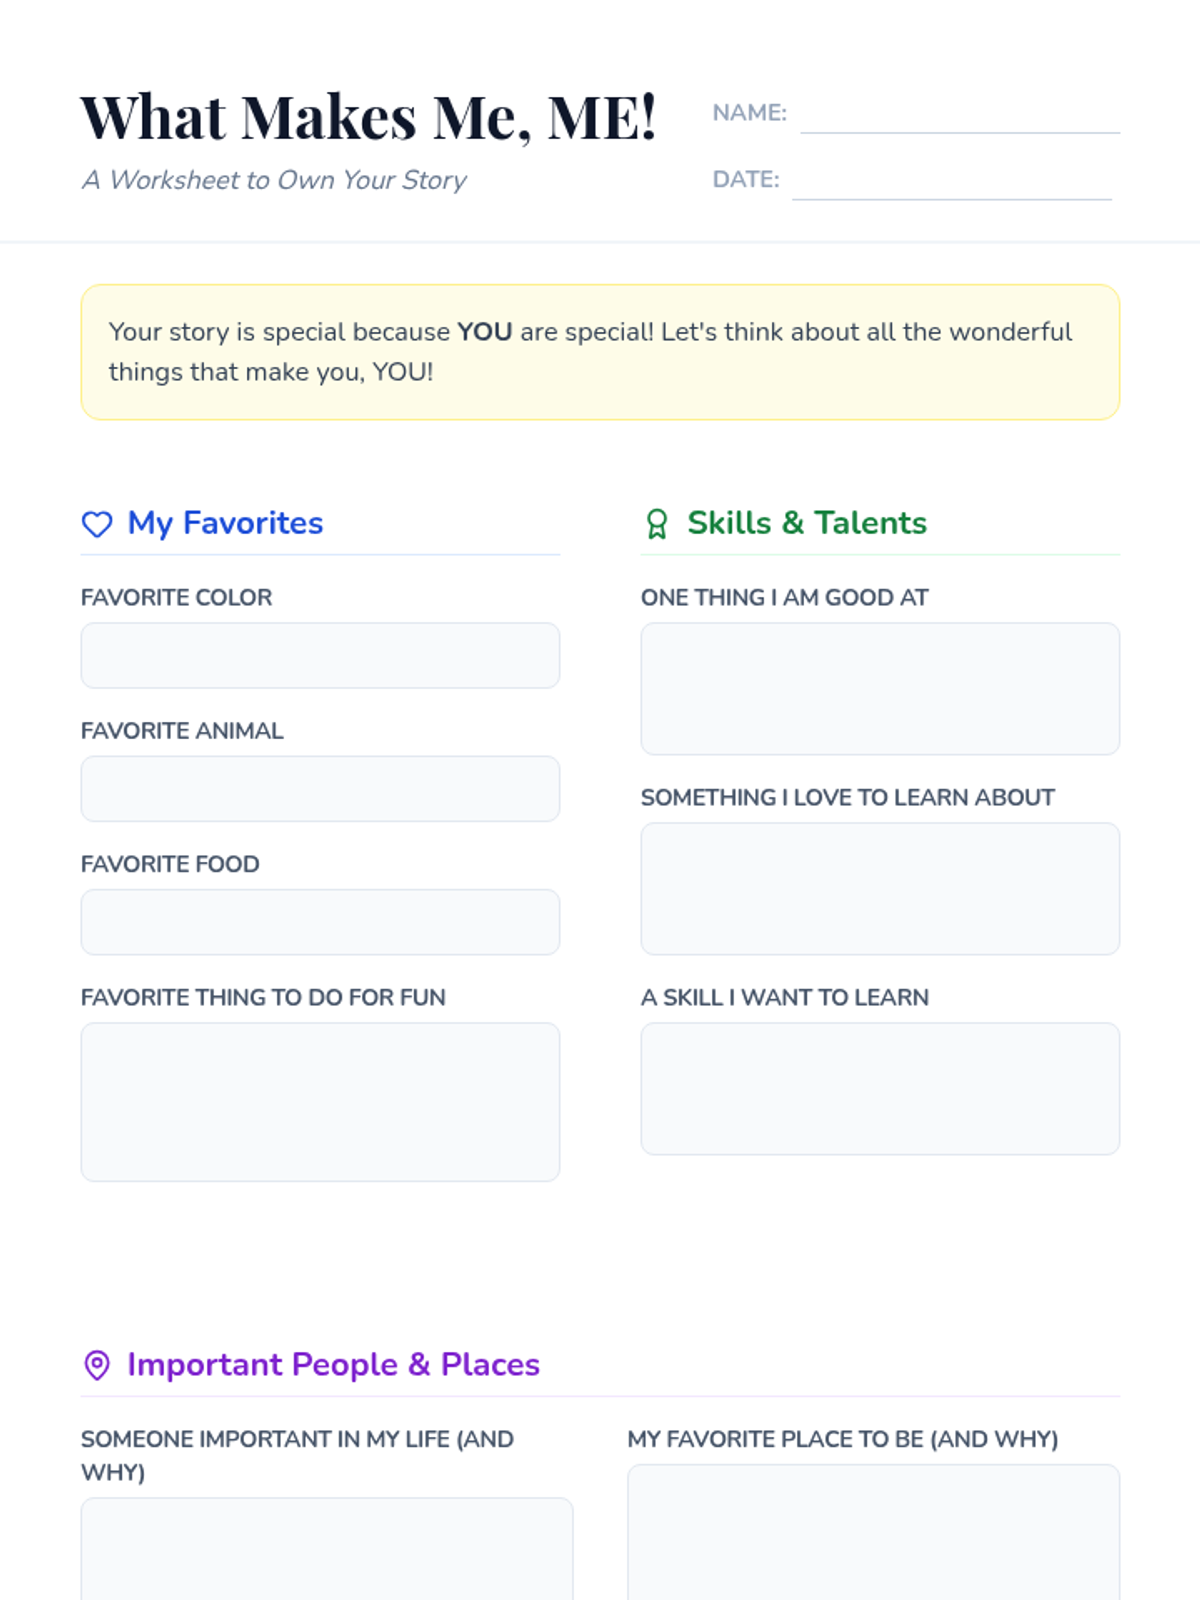Click the Name line field

pyautogui.click(x=960, y=116)
